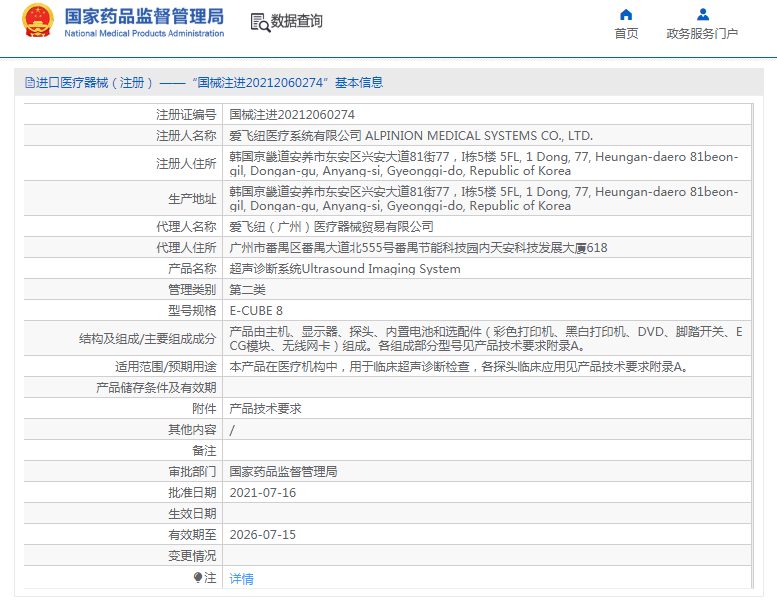The width and height of the screenshot is (777, 602).
Task: Click the 代理人名称 label
Action: [x=186, y=227]
